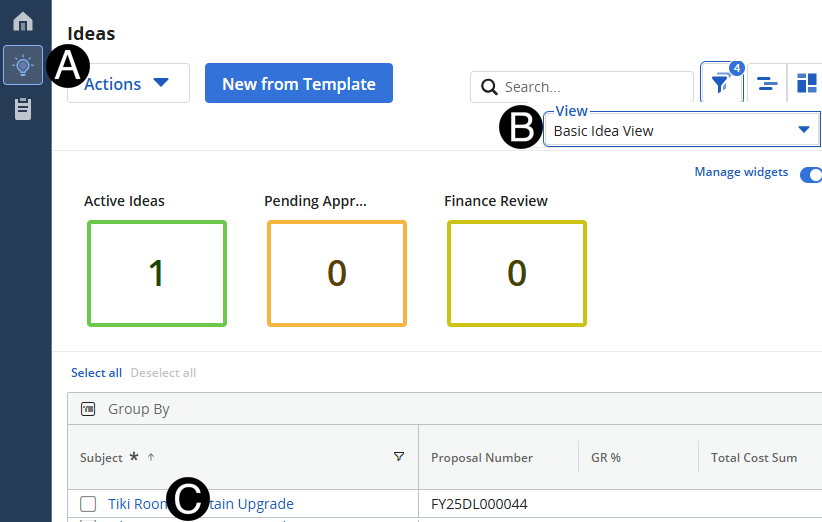Click the New from Template button

tap(298, 84)
